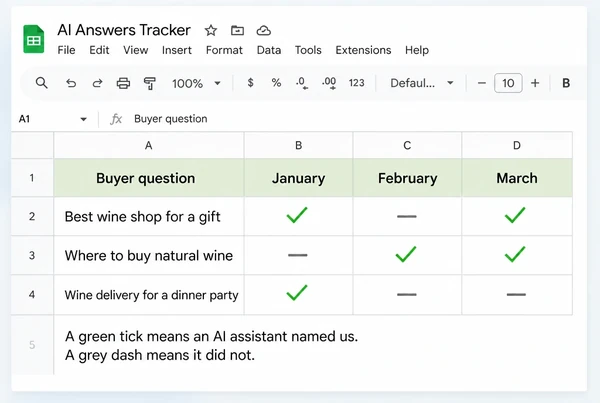600x403 pixels.
Task: Click the search menus magnifier icon
Action: pos(41,83)
